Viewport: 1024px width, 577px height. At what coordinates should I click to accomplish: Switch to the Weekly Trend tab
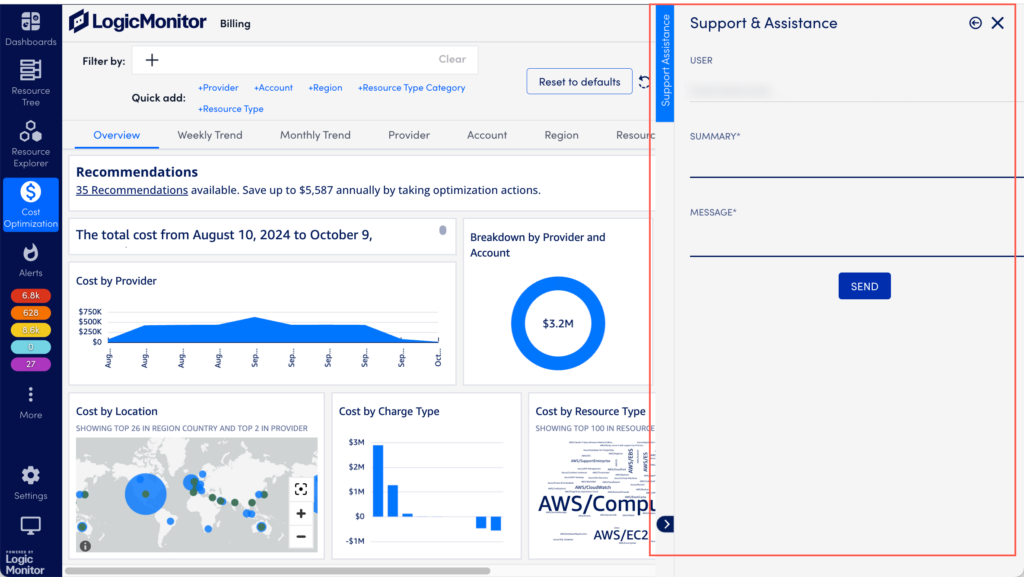pos(209,134)
